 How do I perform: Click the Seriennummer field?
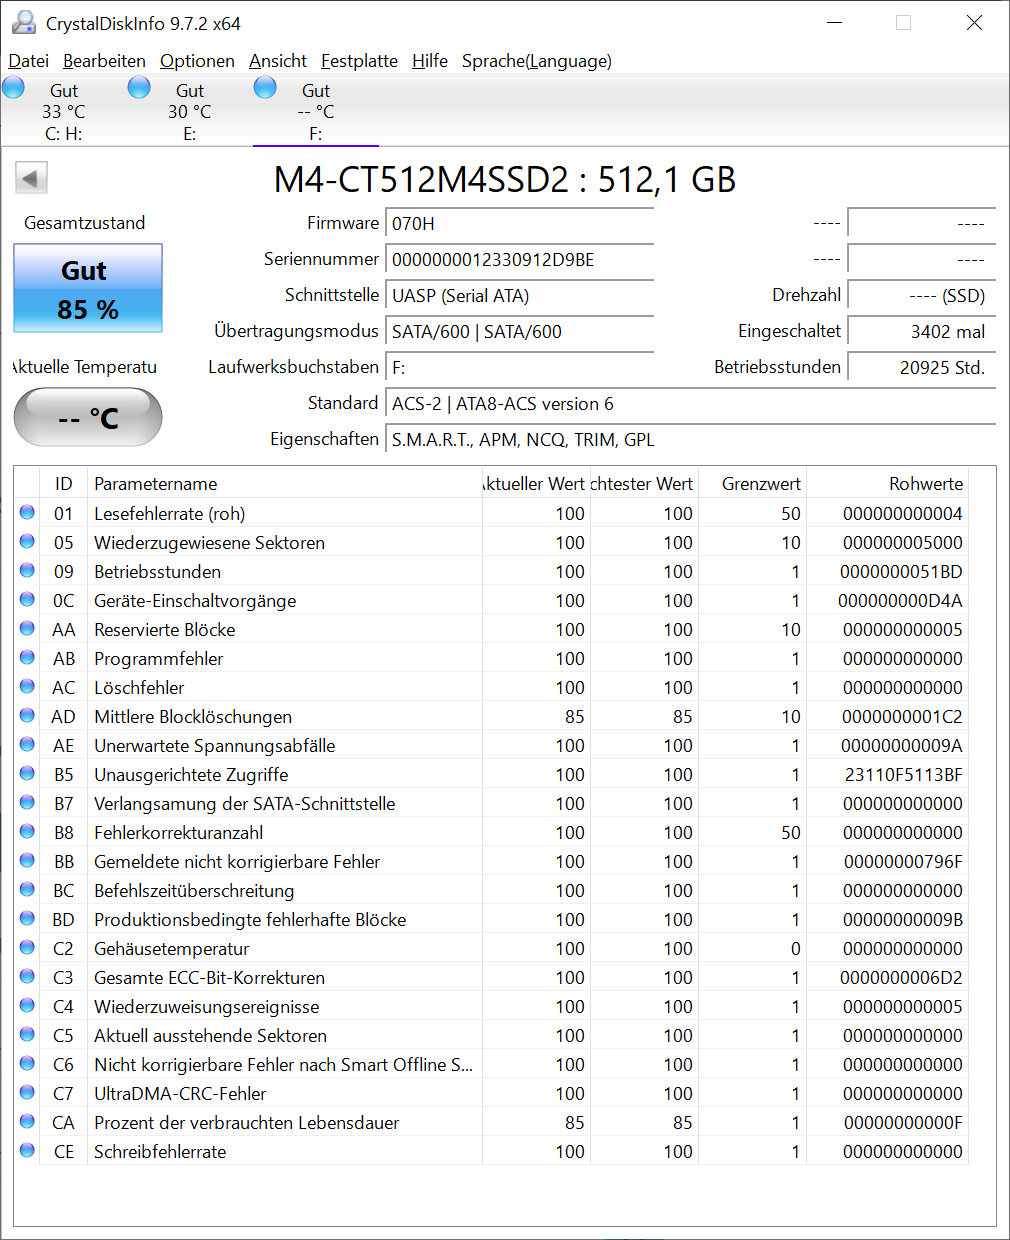pyautogui.click(x=519, y=259)
